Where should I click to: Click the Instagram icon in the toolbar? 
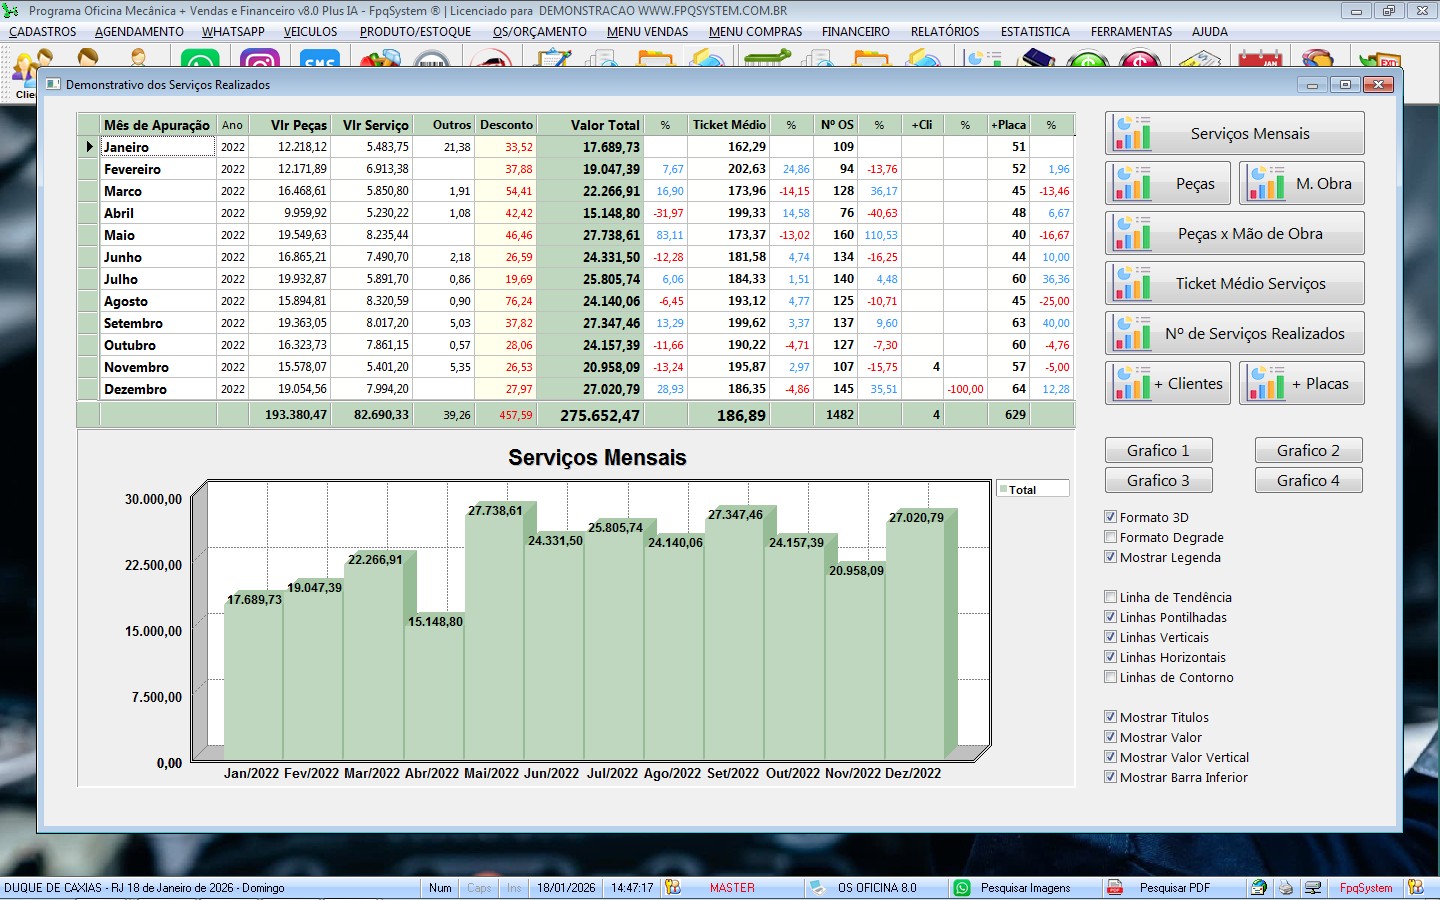(x=260, y=62)
